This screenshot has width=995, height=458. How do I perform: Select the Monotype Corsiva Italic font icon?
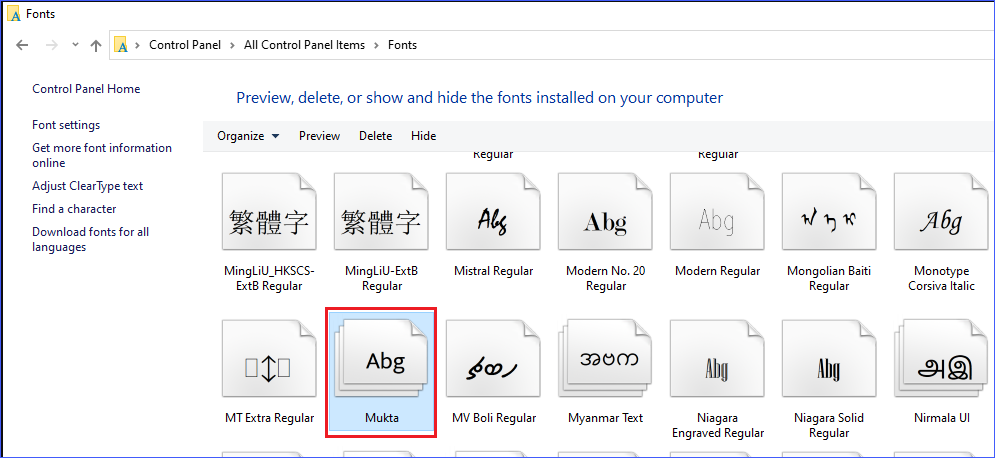[941, 212]
